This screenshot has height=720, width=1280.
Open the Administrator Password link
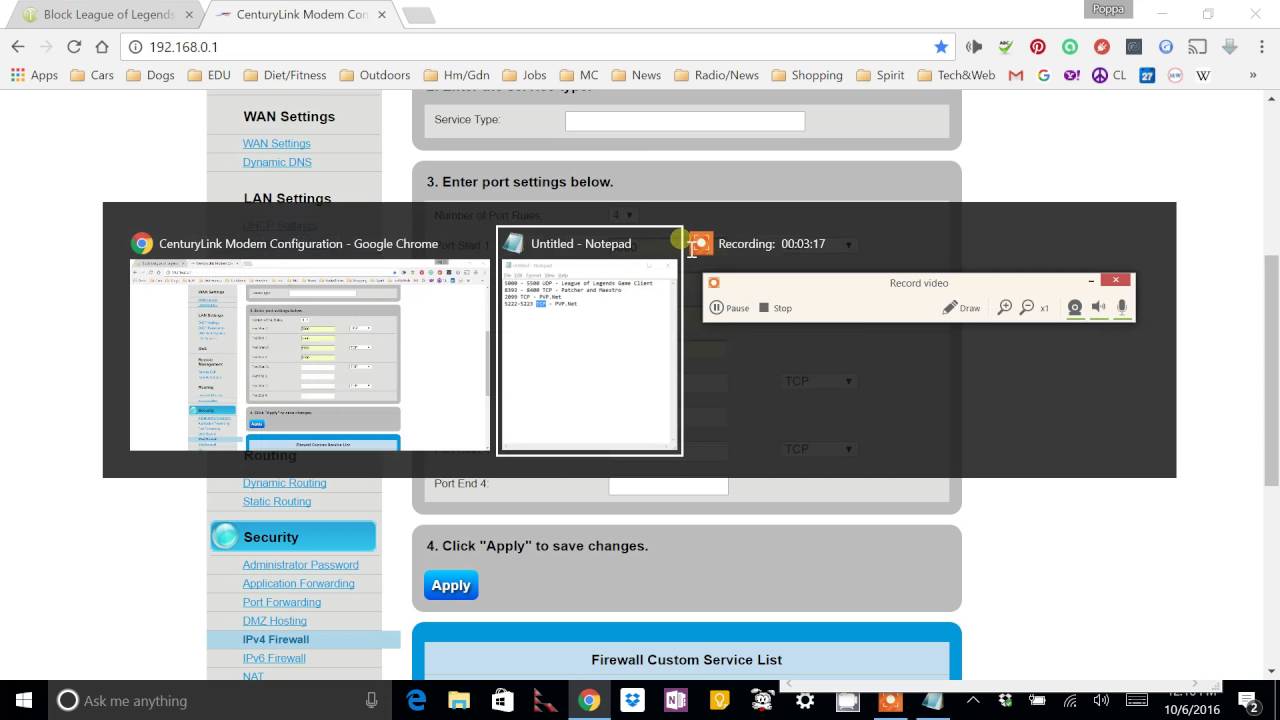[x=300, y=565]
